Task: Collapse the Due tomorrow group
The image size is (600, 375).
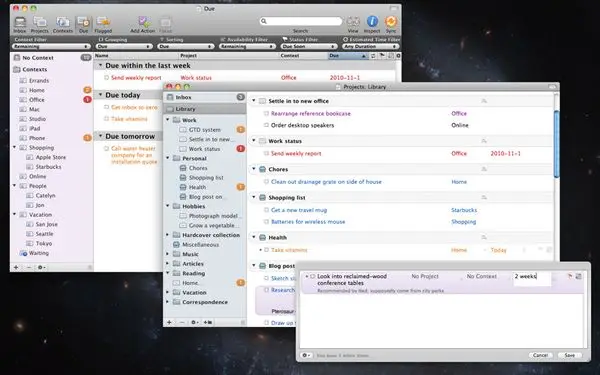Action: pyautogui.click(x=100, y=136)
